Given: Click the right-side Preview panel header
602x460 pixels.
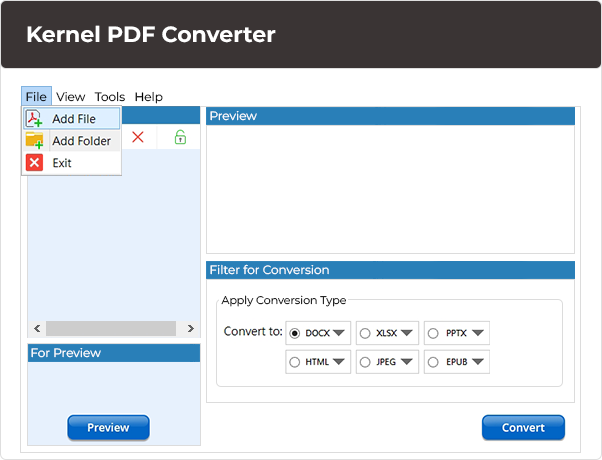Looking at the screenshot, I should click(390, 116).
